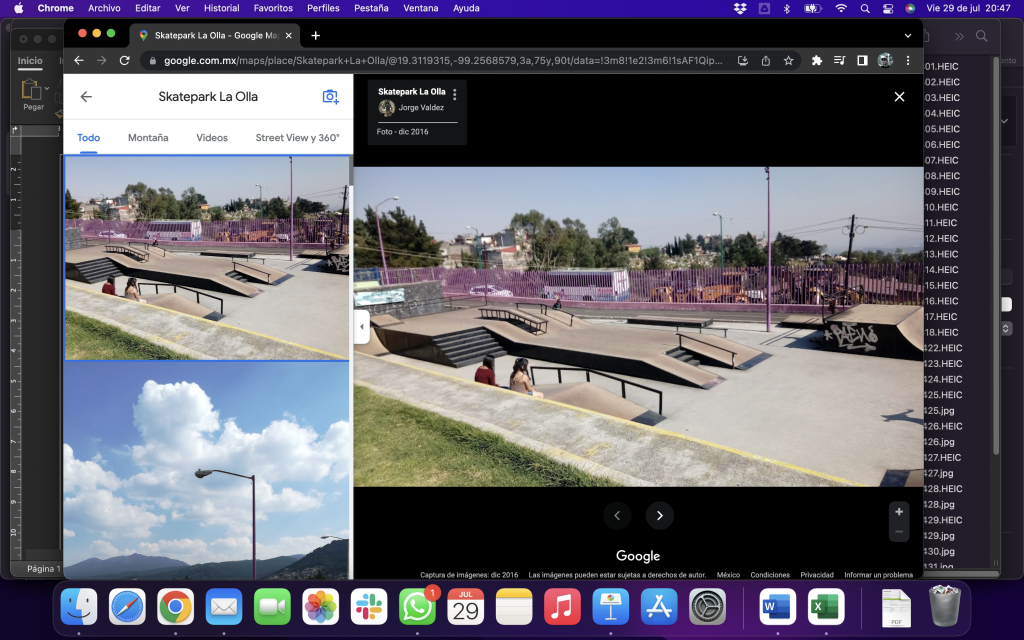Zoom in on the photo with plus
Viewport: 1024px width, 640px height.
(x=899, y=512)
